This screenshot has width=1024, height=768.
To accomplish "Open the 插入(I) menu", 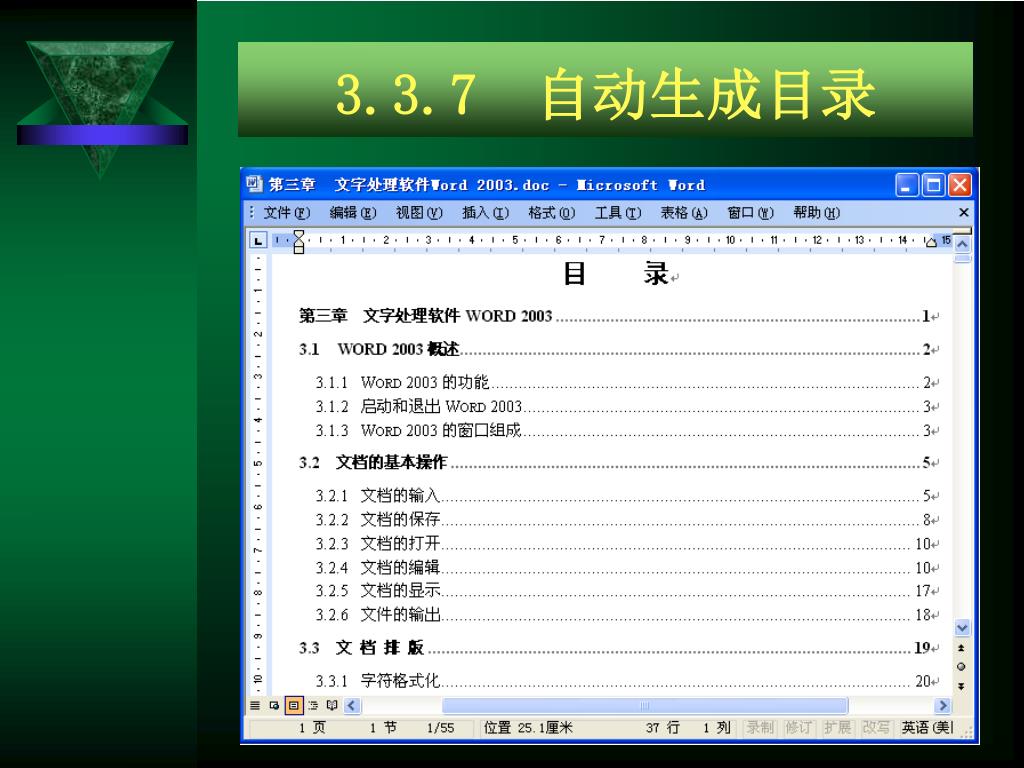I will click(485, 213).
